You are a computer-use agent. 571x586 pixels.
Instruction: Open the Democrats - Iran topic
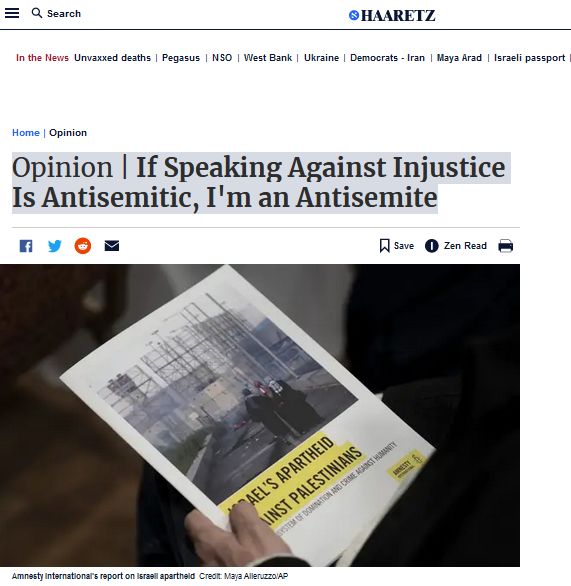[x=388, y=58]
